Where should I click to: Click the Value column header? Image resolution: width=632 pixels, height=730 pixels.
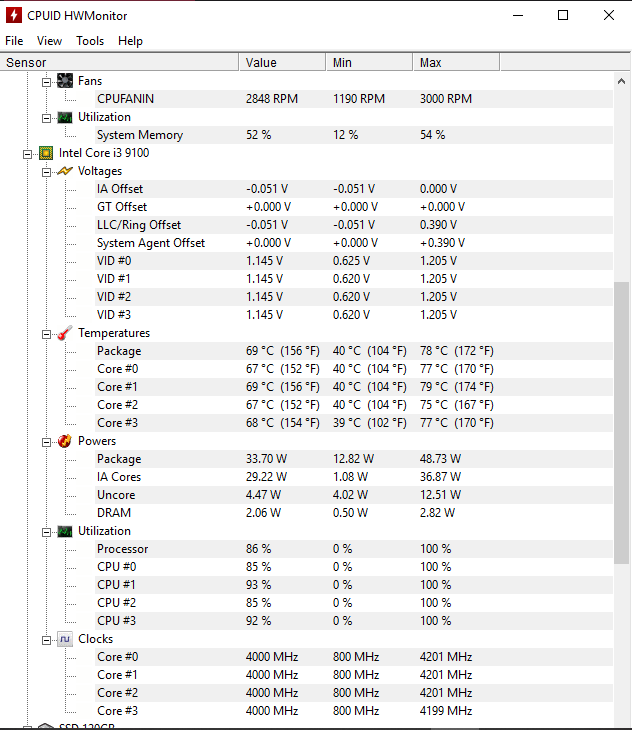click(x=282, y=62)
